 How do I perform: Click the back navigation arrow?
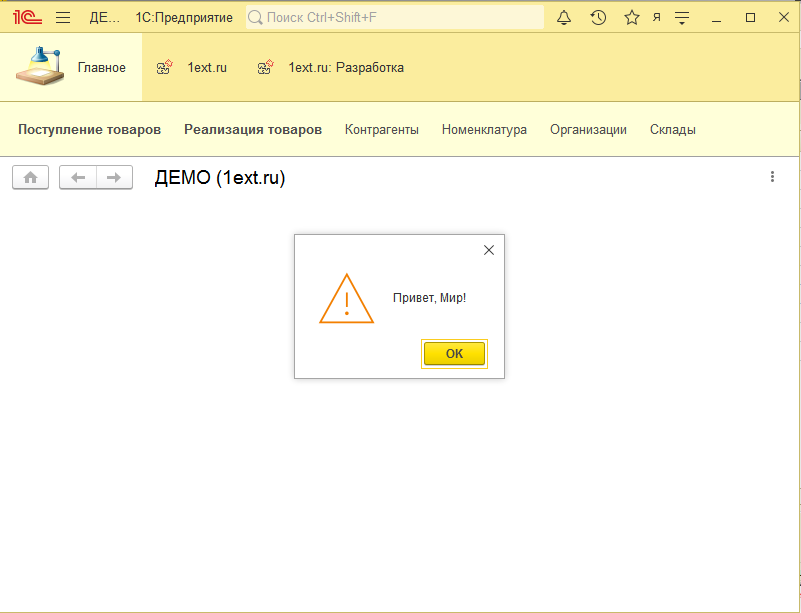coord(78,177)
